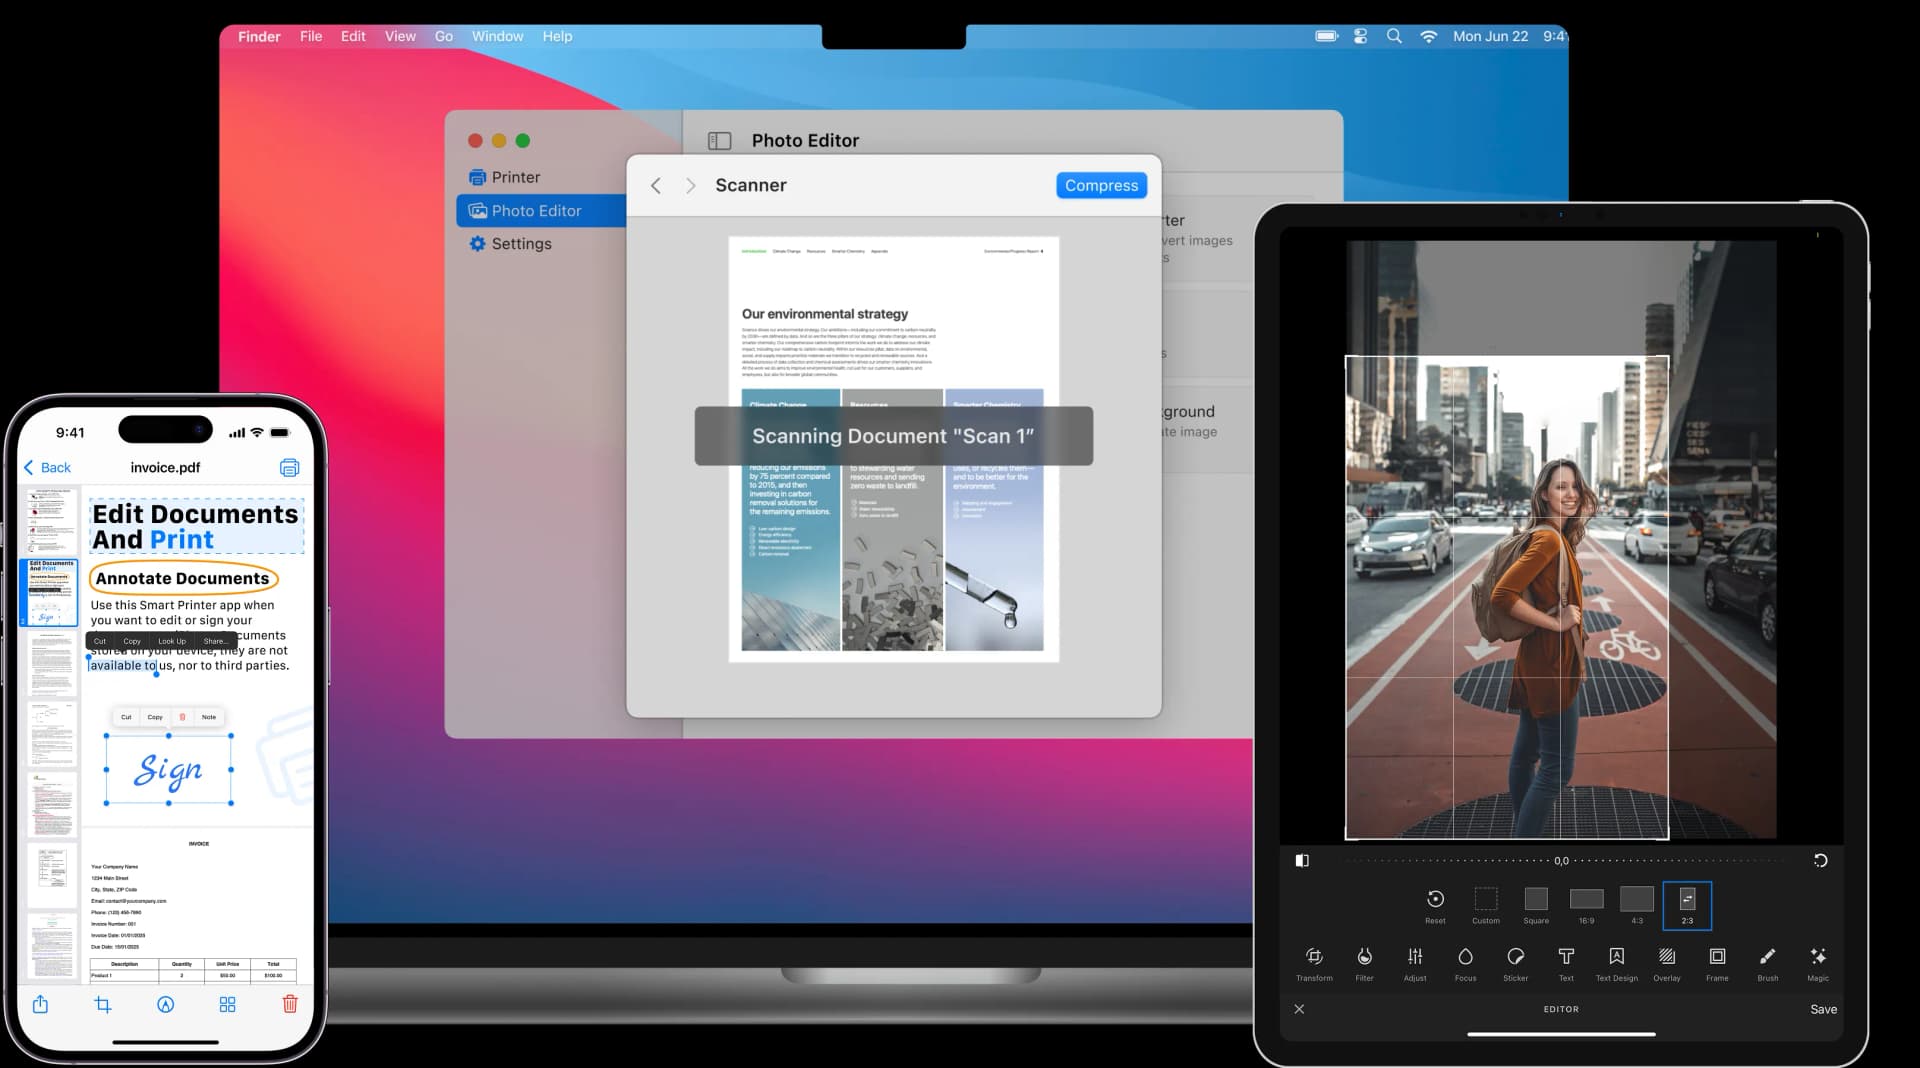
Task: Click the Edit Documents And Print title
Action: pos(195,526)
